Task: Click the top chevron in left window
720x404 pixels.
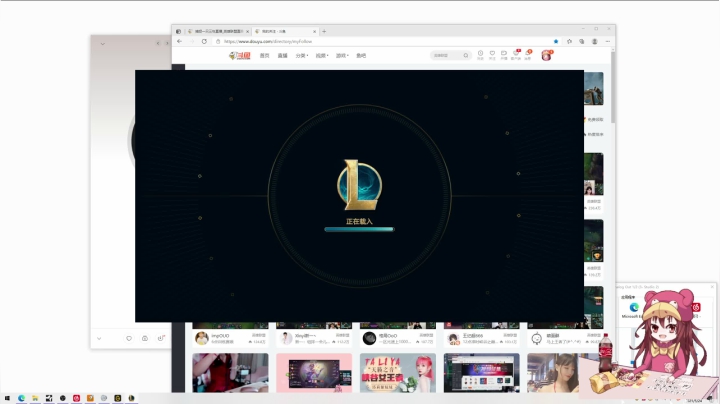Action: [102, 44]
